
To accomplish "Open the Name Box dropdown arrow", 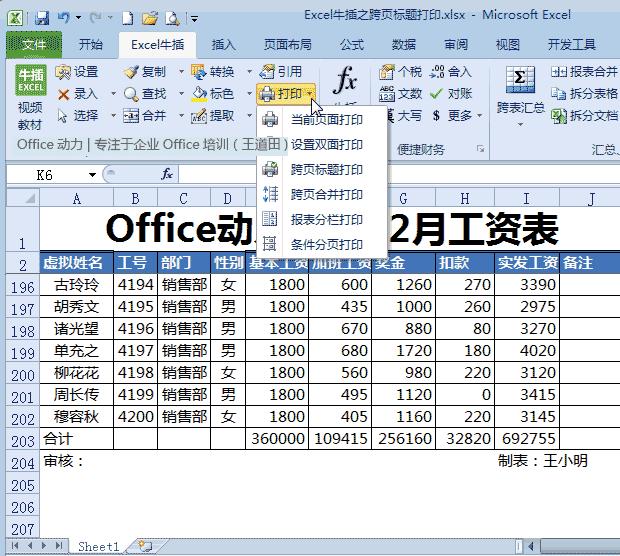I will pos(92,174).
